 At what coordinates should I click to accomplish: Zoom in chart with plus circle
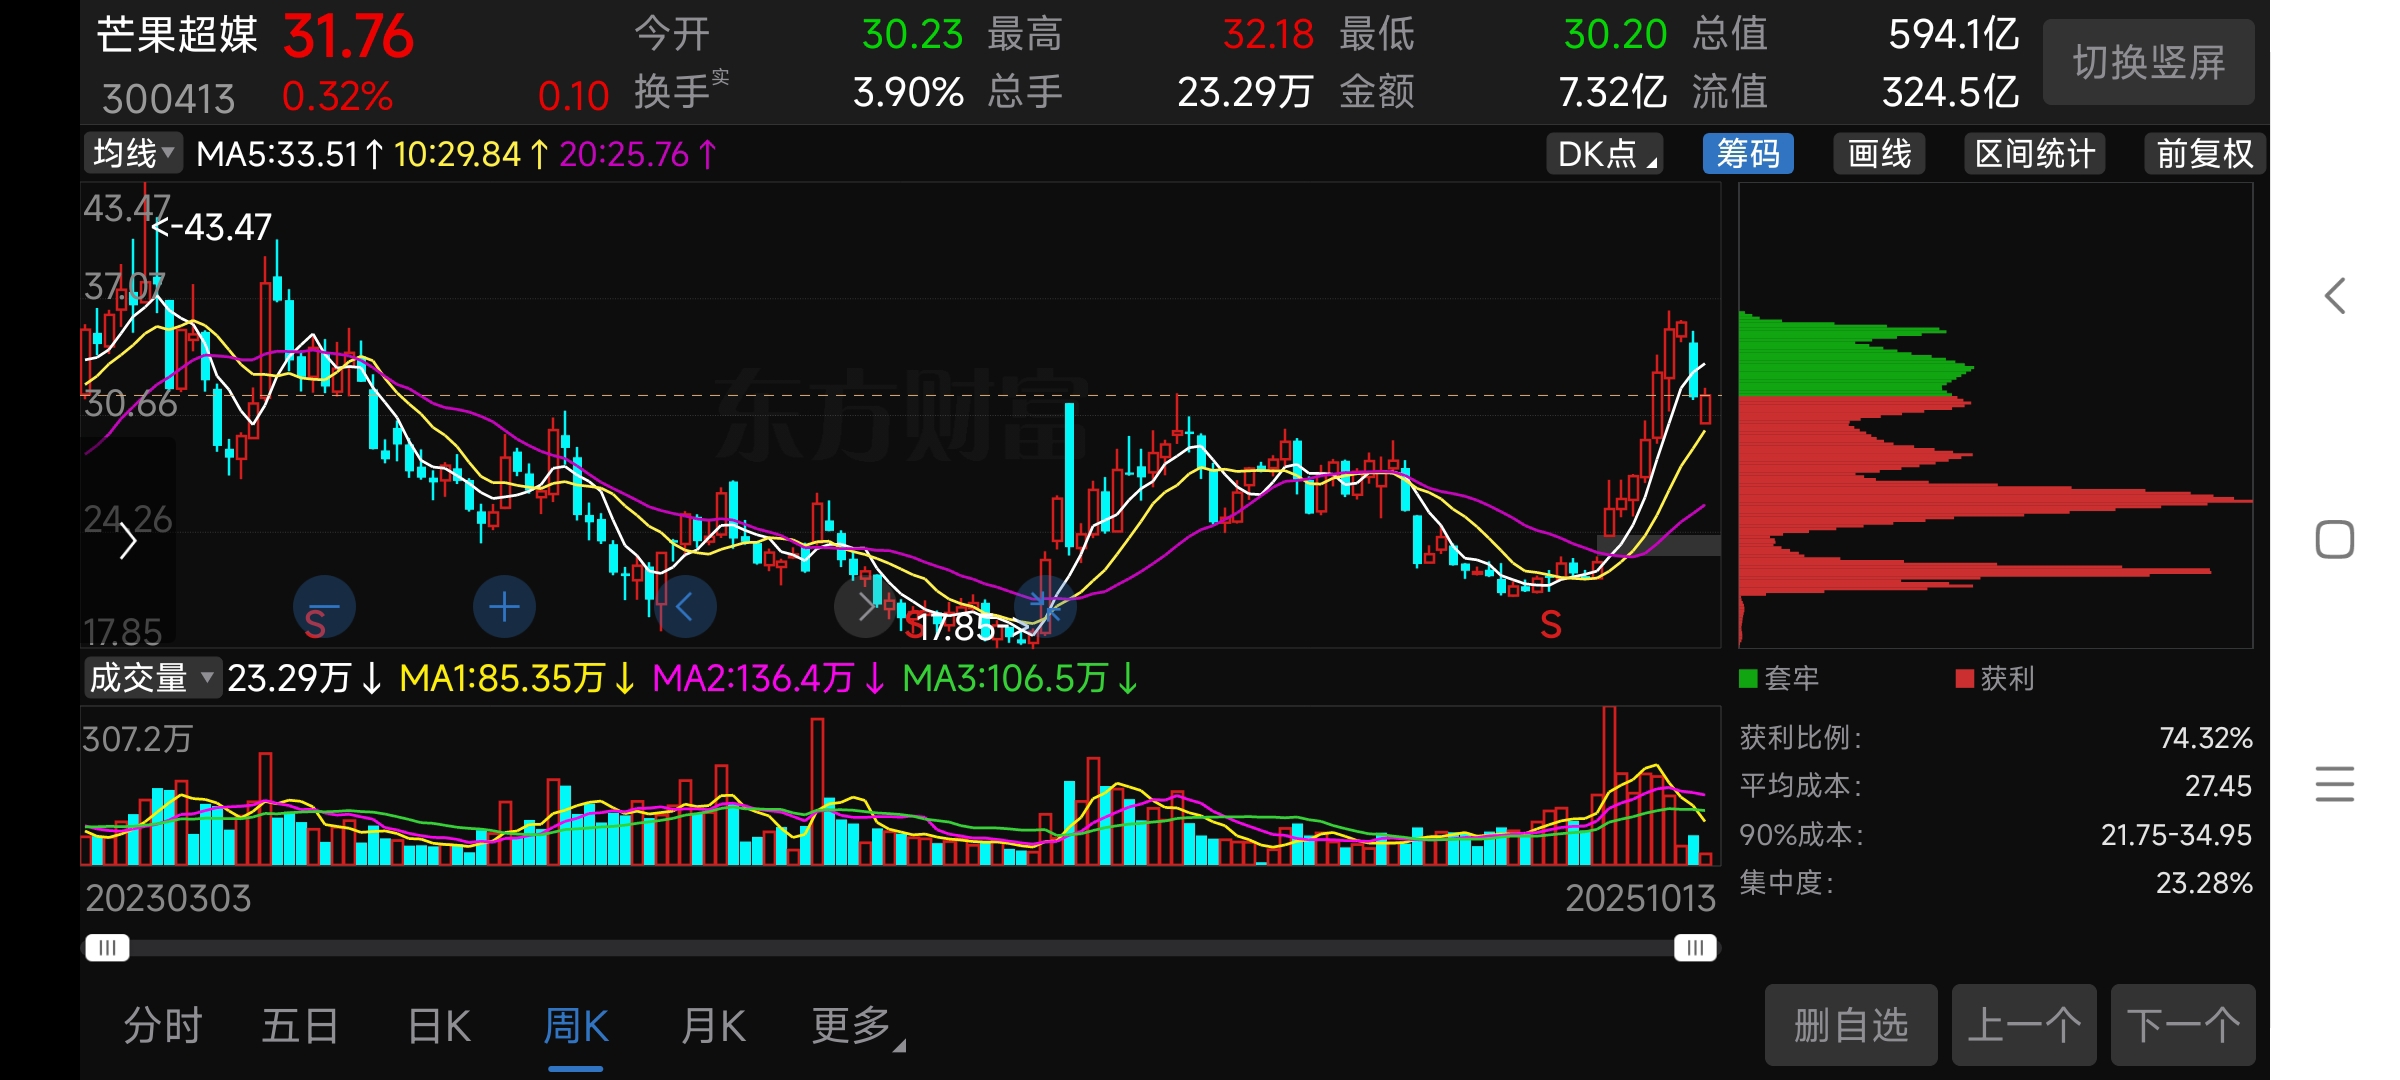point(504,607)
